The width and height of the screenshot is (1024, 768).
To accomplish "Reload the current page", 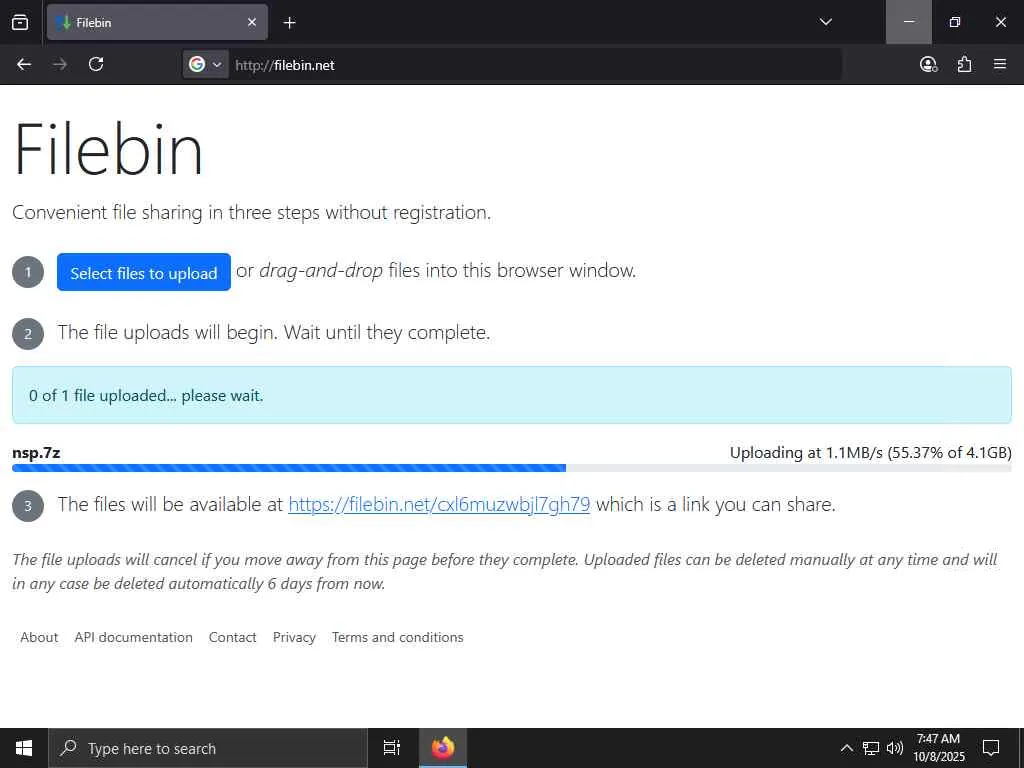I will pos(96,64).
